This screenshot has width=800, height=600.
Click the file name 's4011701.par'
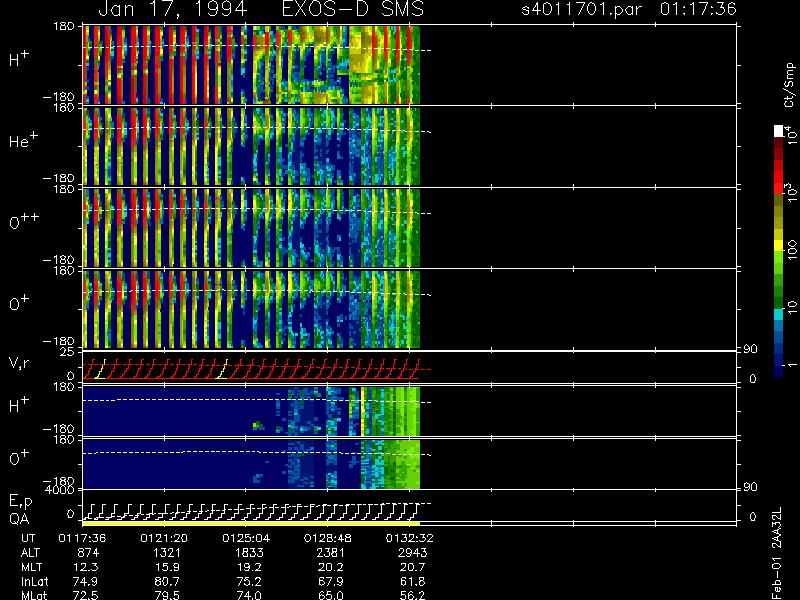click(x=581, y=9)
